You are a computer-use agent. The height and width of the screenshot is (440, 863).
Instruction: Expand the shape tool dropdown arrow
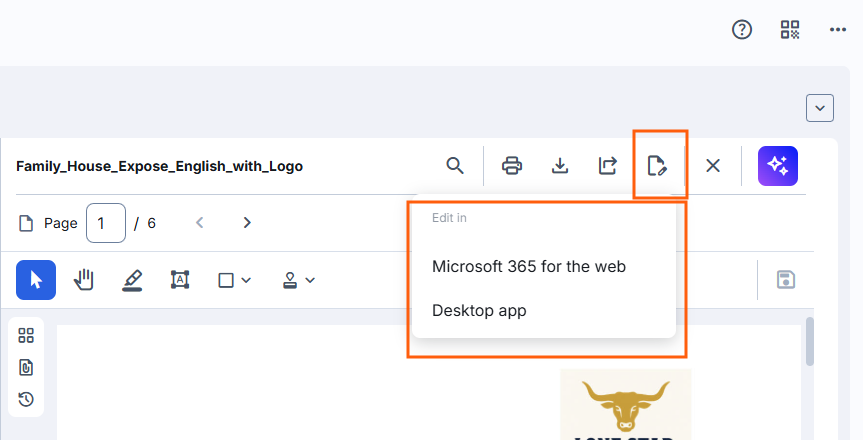click(246, 280)
